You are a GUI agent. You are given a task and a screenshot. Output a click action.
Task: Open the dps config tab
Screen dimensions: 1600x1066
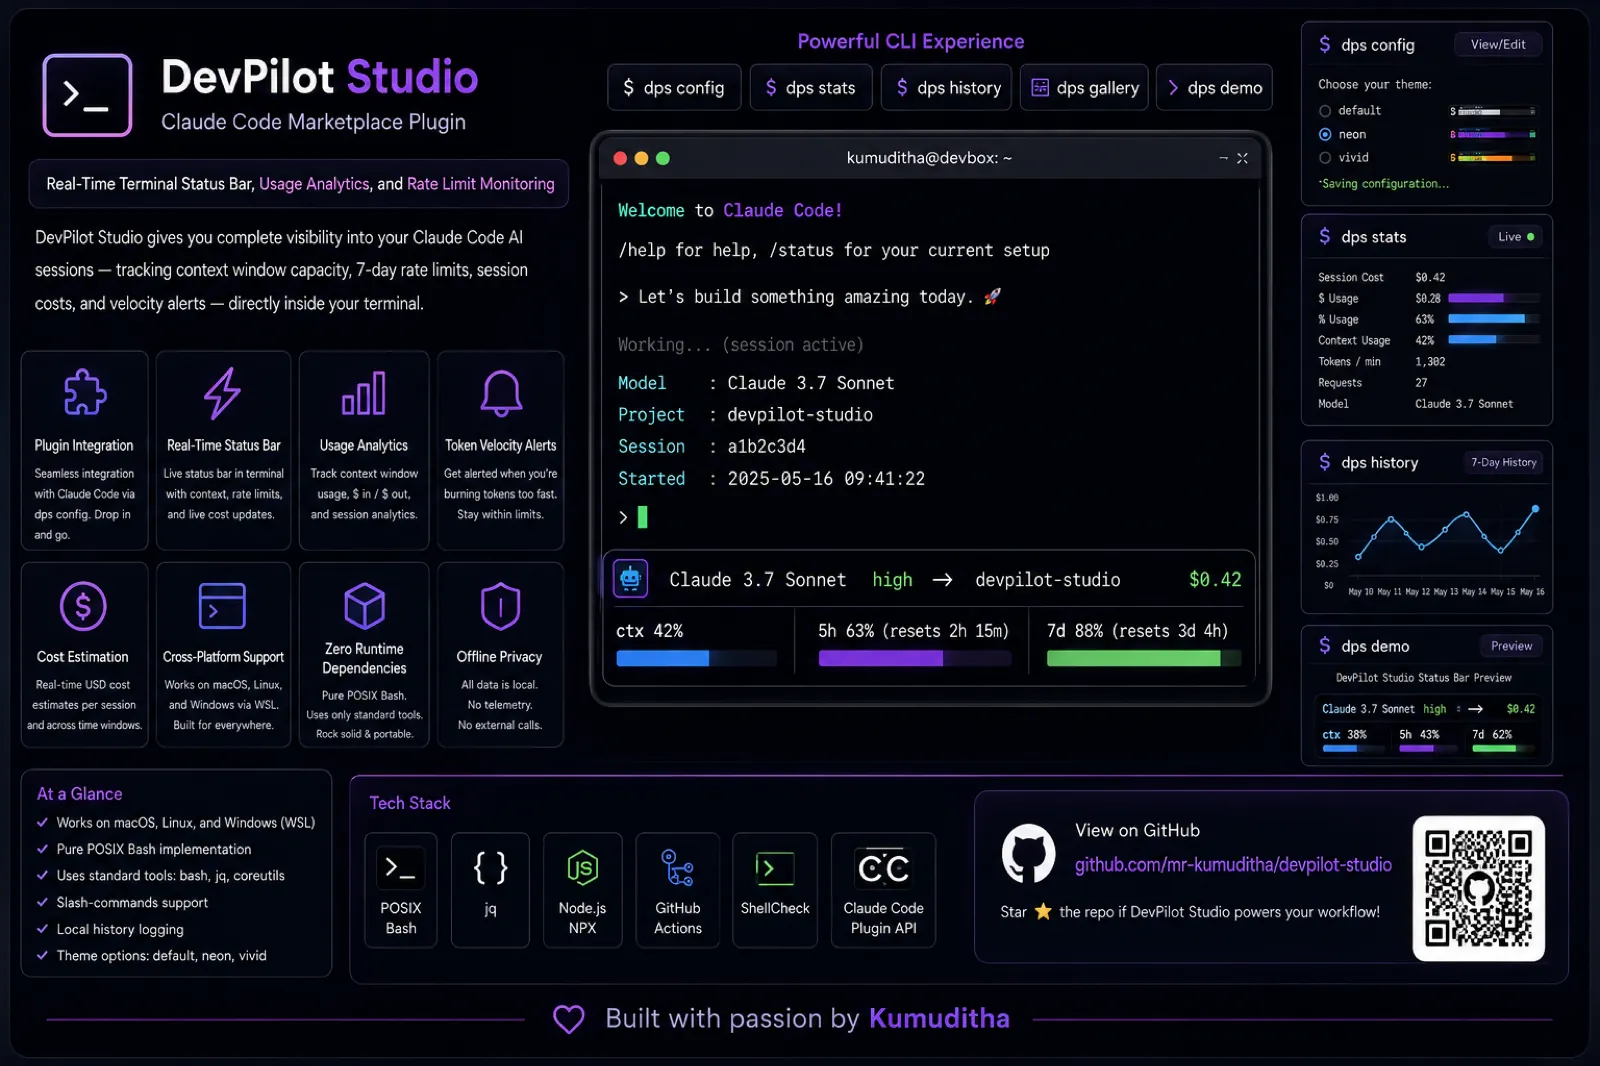pyautogui.click(x=674, y=87)
